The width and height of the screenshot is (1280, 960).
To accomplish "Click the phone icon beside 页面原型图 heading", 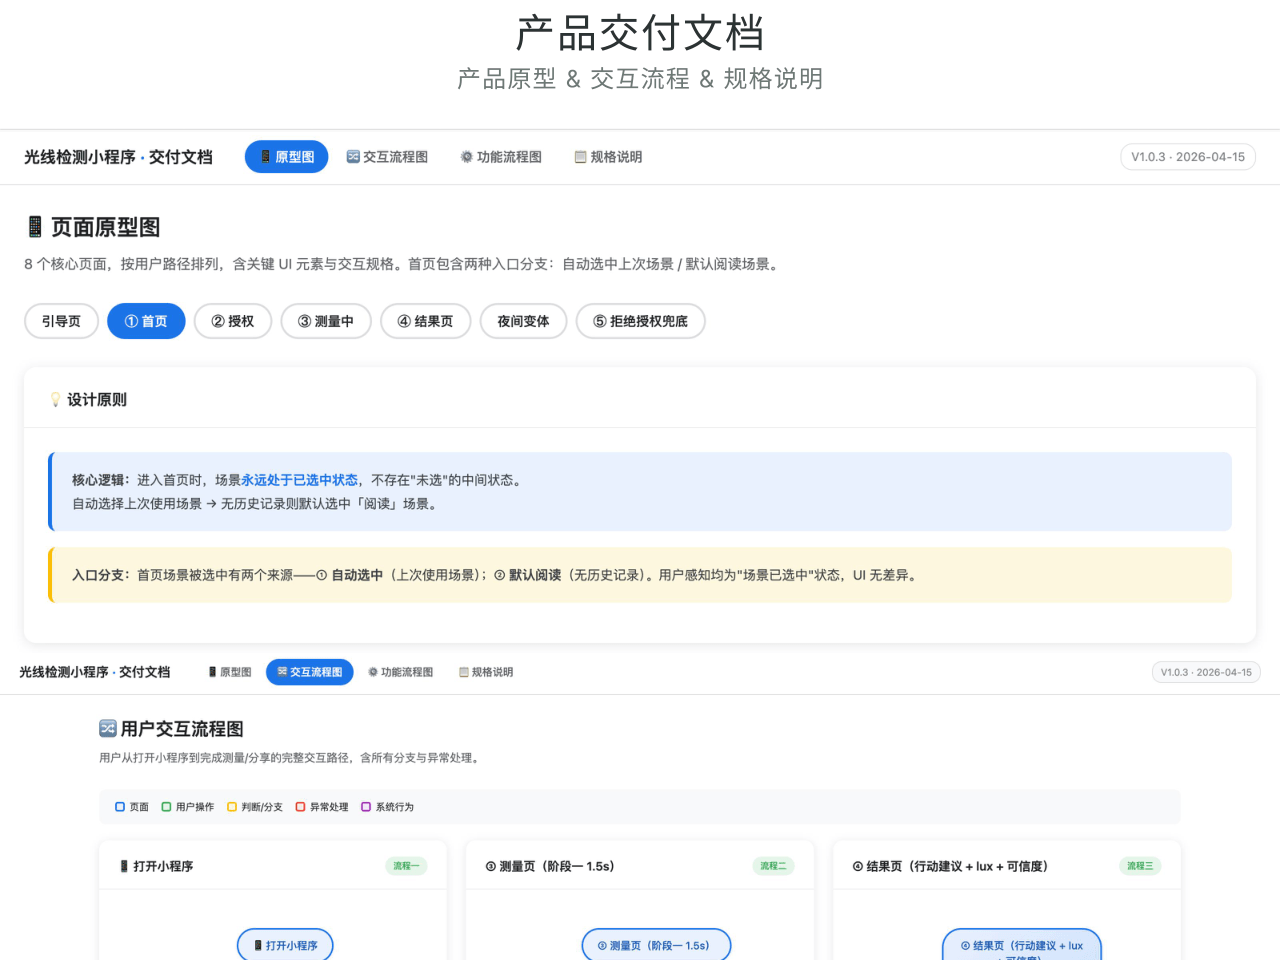I will point(35,227).
